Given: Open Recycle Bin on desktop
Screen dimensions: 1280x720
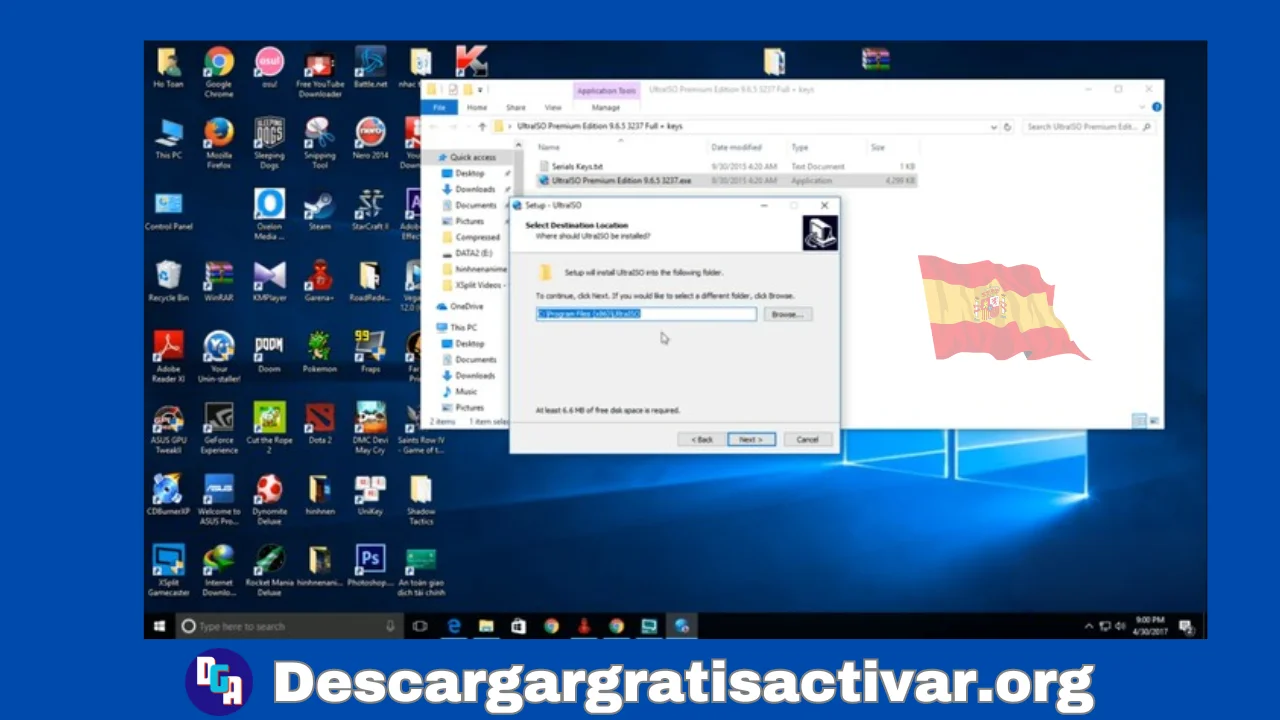Looking at the screenshot, I should (x=168, y=282).
